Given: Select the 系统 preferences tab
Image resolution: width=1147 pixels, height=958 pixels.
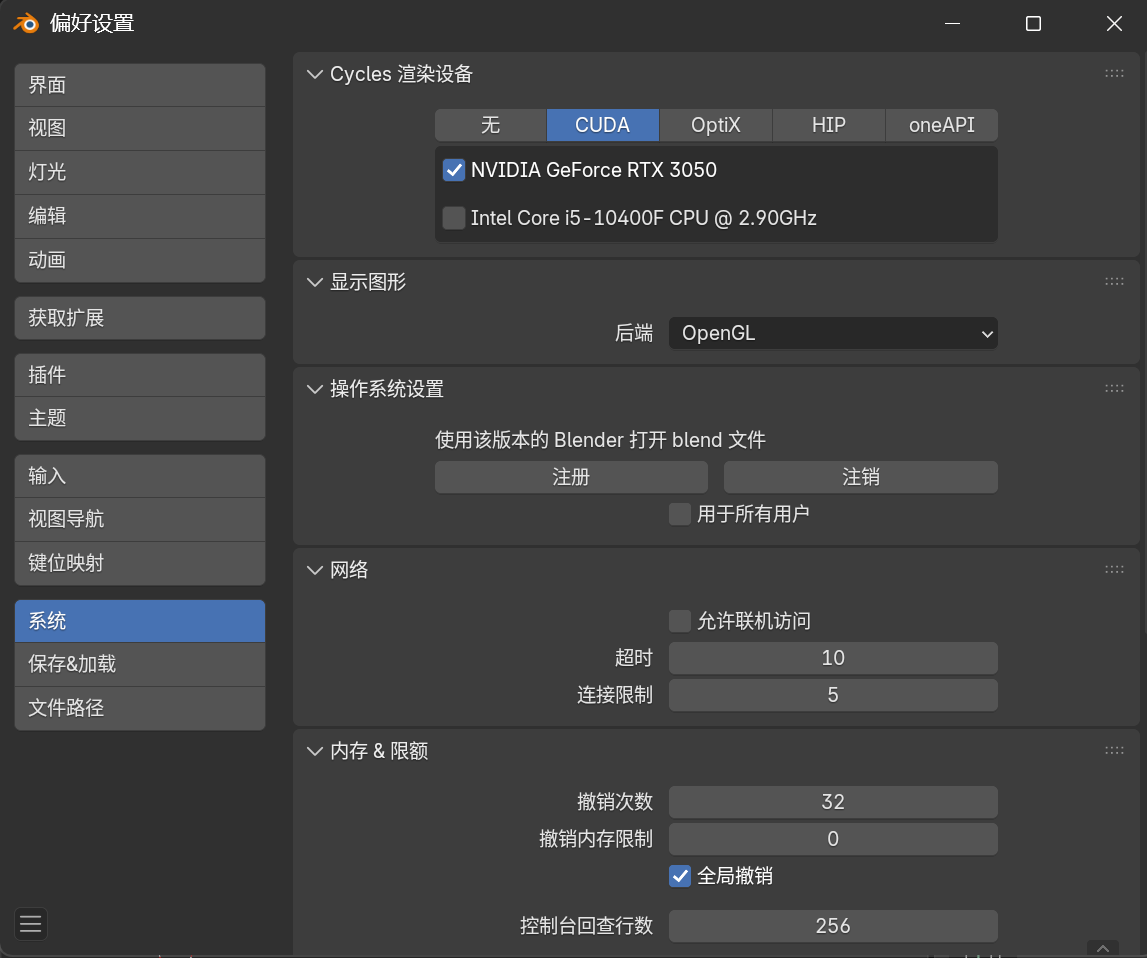Looking at the screenshot, I should [x=140, y=621].
